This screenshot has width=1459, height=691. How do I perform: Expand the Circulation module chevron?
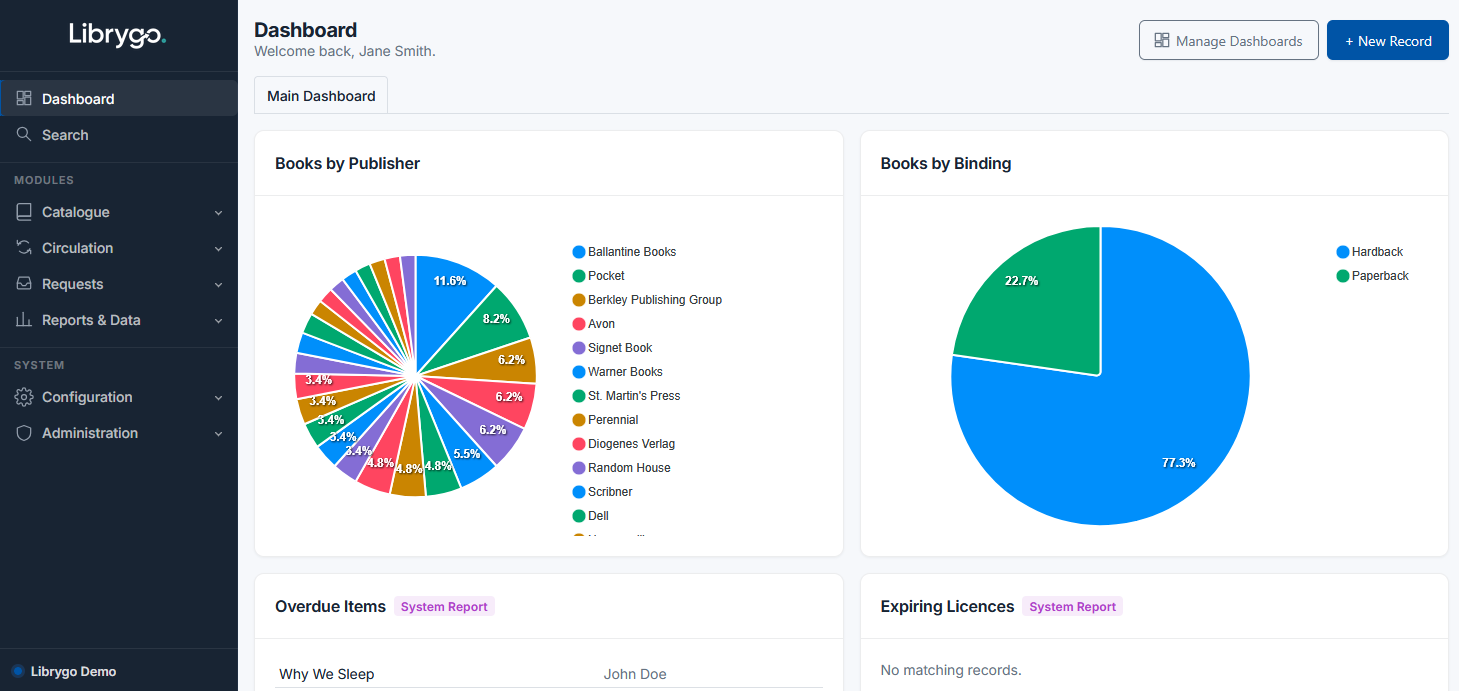tap(218, 249)
